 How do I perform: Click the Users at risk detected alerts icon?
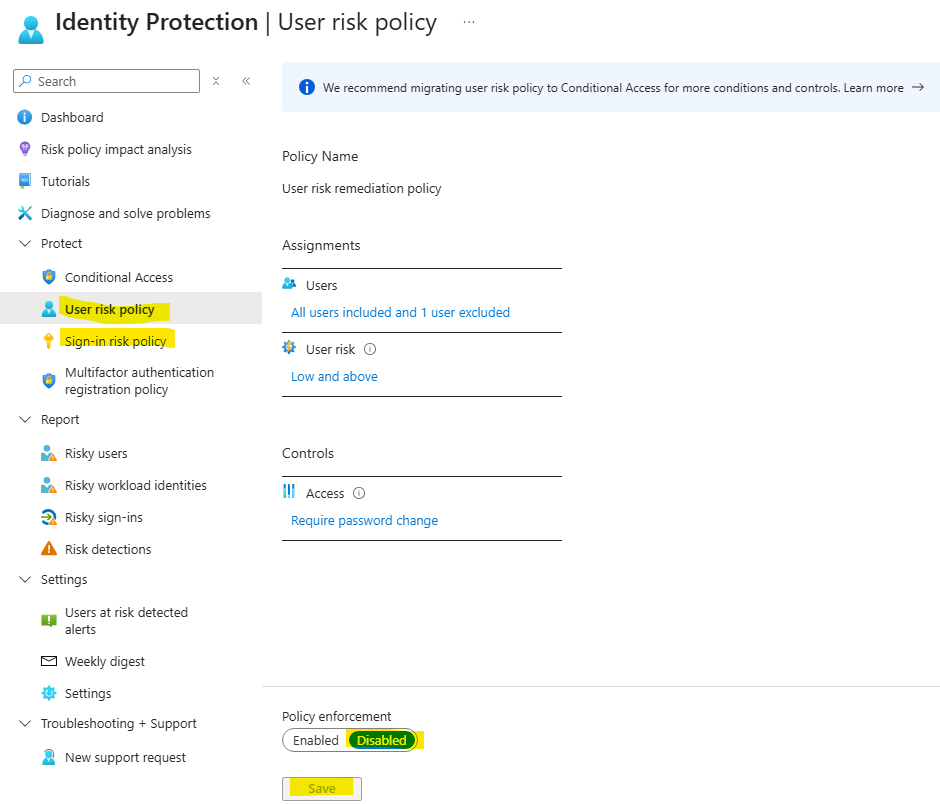(49, 621)
